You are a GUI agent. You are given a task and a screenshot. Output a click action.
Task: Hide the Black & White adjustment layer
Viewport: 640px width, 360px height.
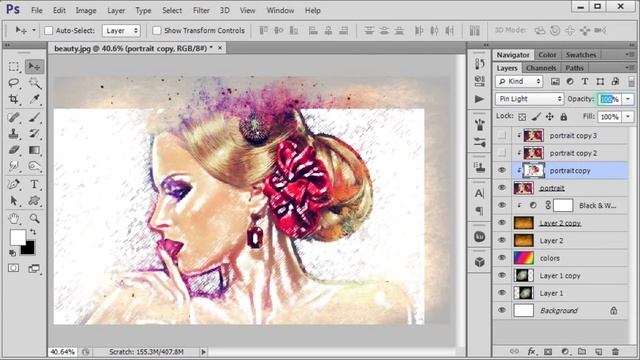[x=502, y=205]
